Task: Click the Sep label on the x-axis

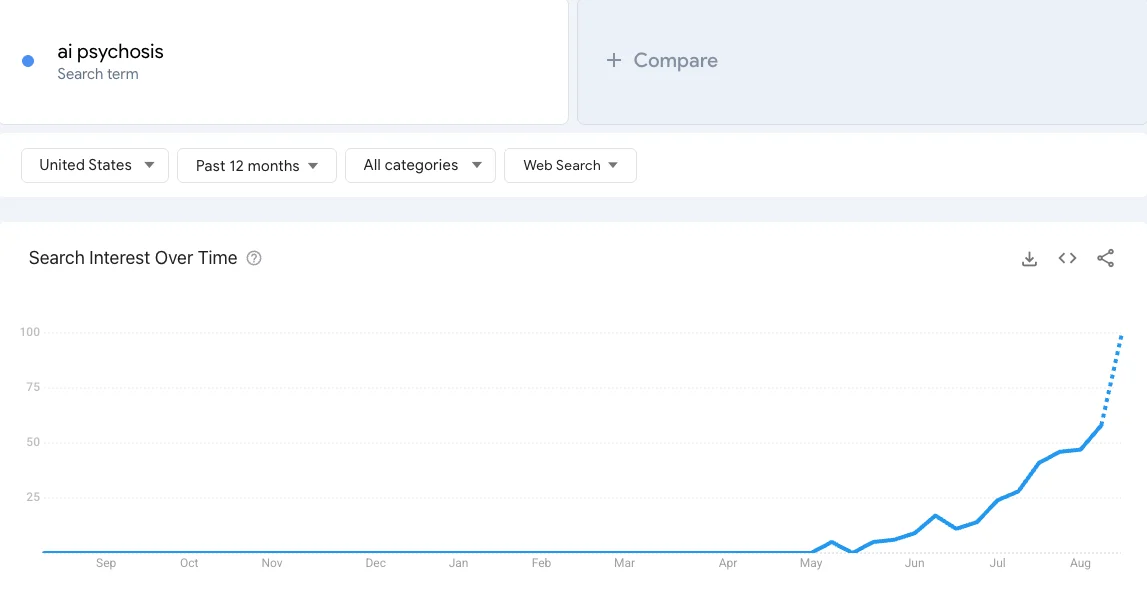Action: (106, 563)
